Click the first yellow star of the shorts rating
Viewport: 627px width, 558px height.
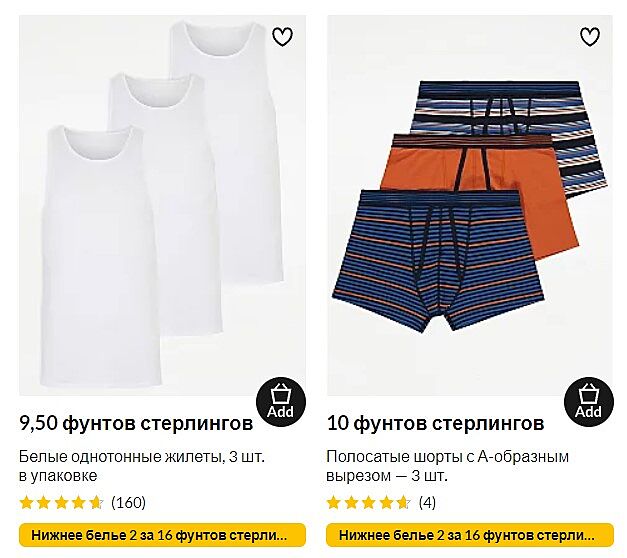[x=333, y=502]
